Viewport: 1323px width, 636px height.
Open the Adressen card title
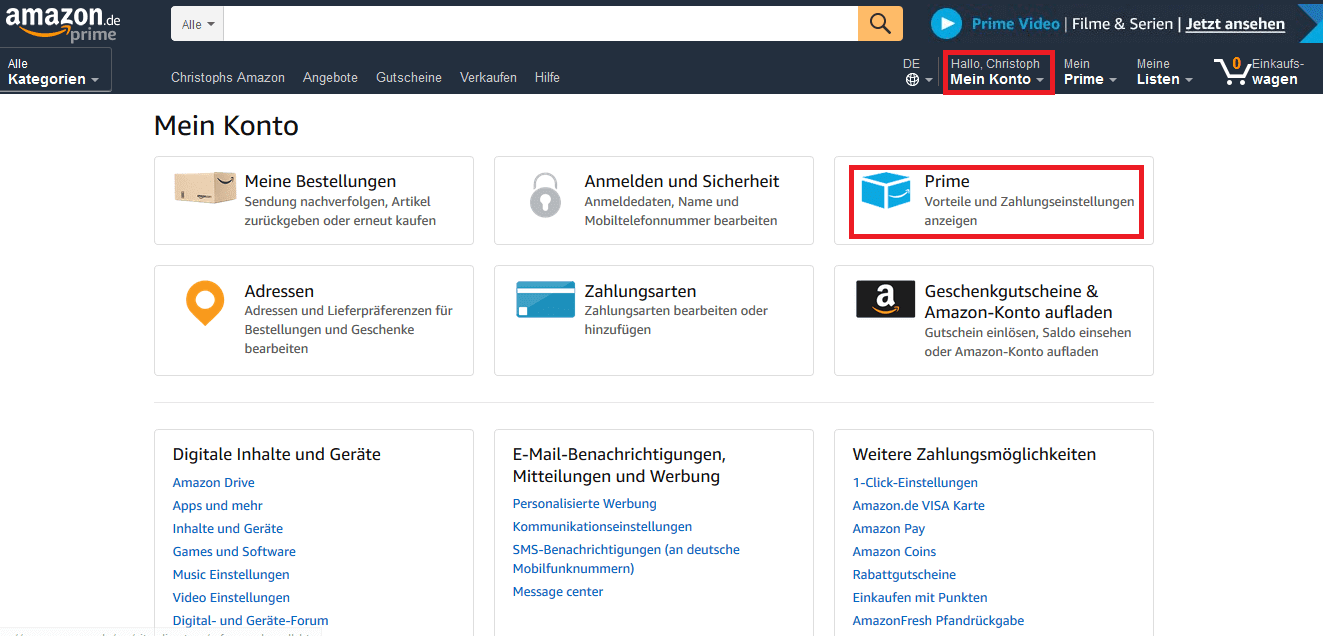(x=279, y=291)
